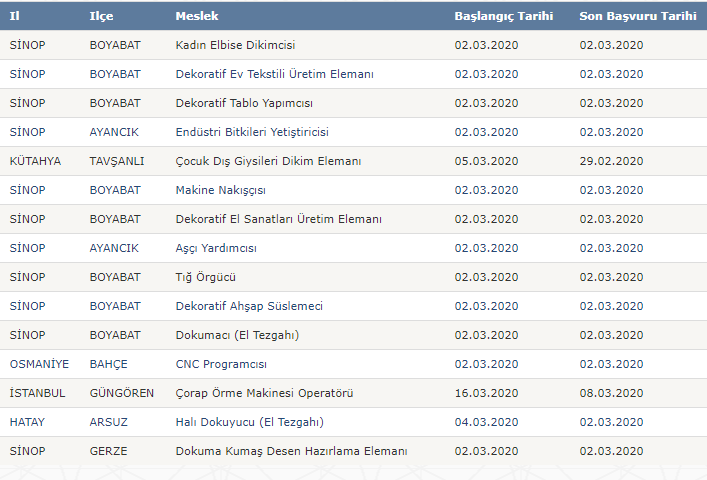Click Dekoratif El Sanatları Üretim Elemanı
This screenshot has height=480, width=707.
tap(278, 219)
